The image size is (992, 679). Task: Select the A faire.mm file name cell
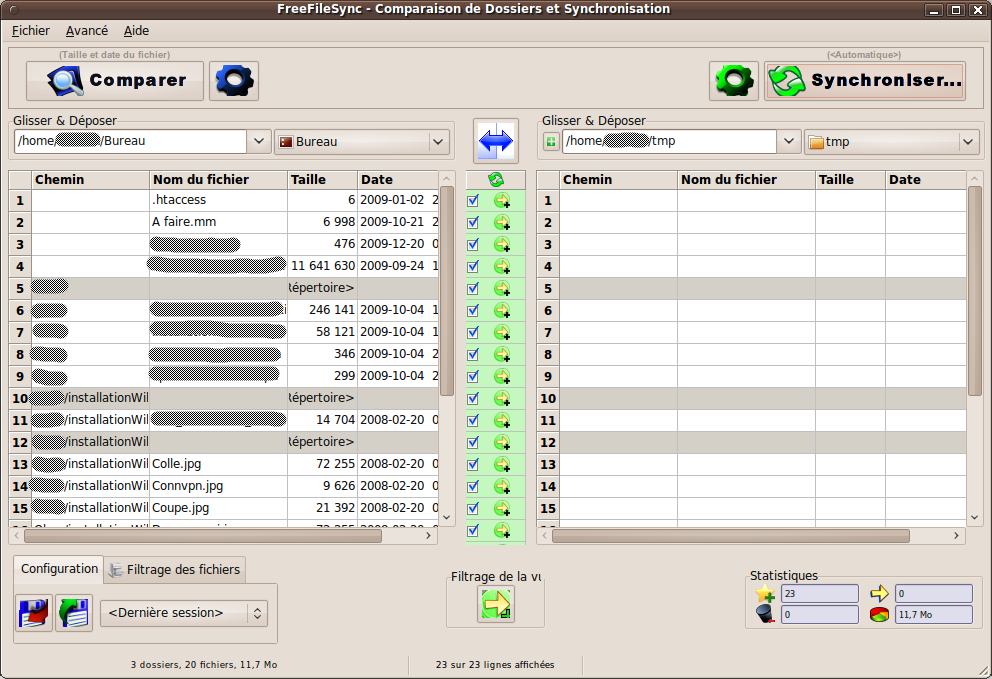pos(218,222)
